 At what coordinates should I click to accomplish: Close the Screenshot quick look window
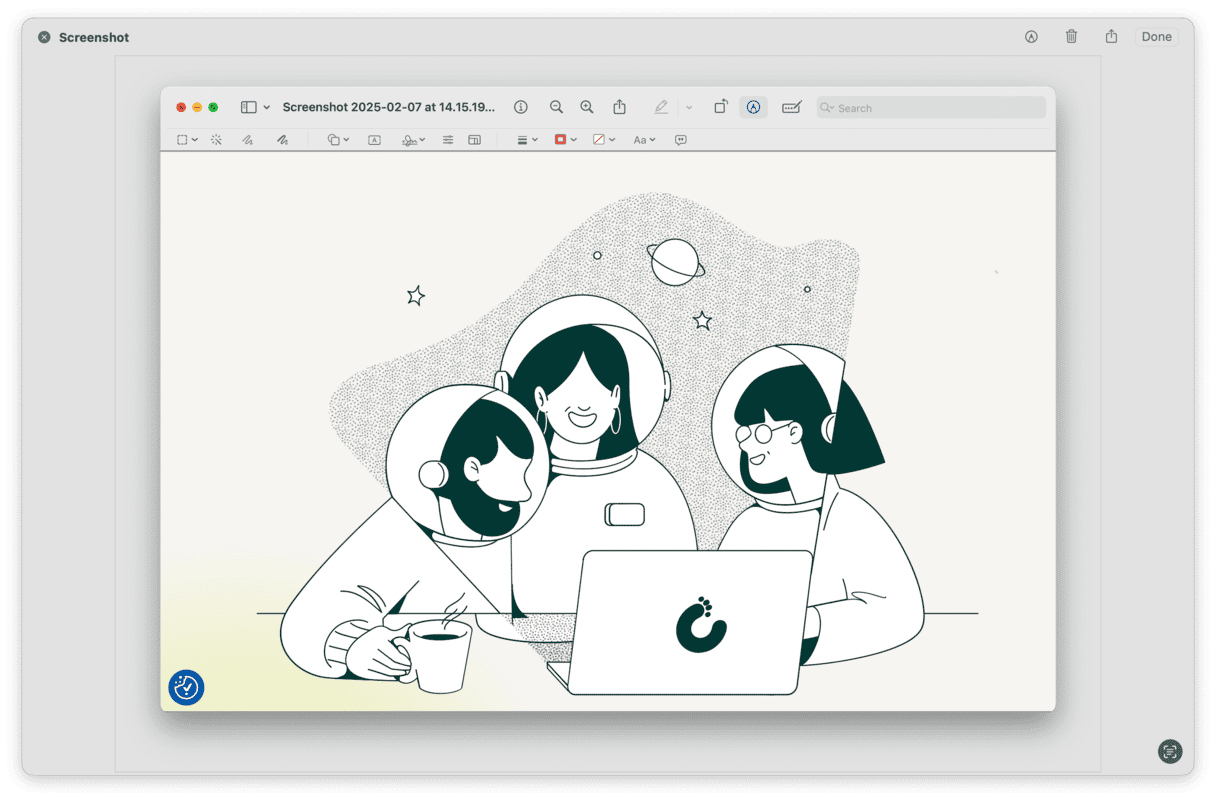tap(44, 37)
